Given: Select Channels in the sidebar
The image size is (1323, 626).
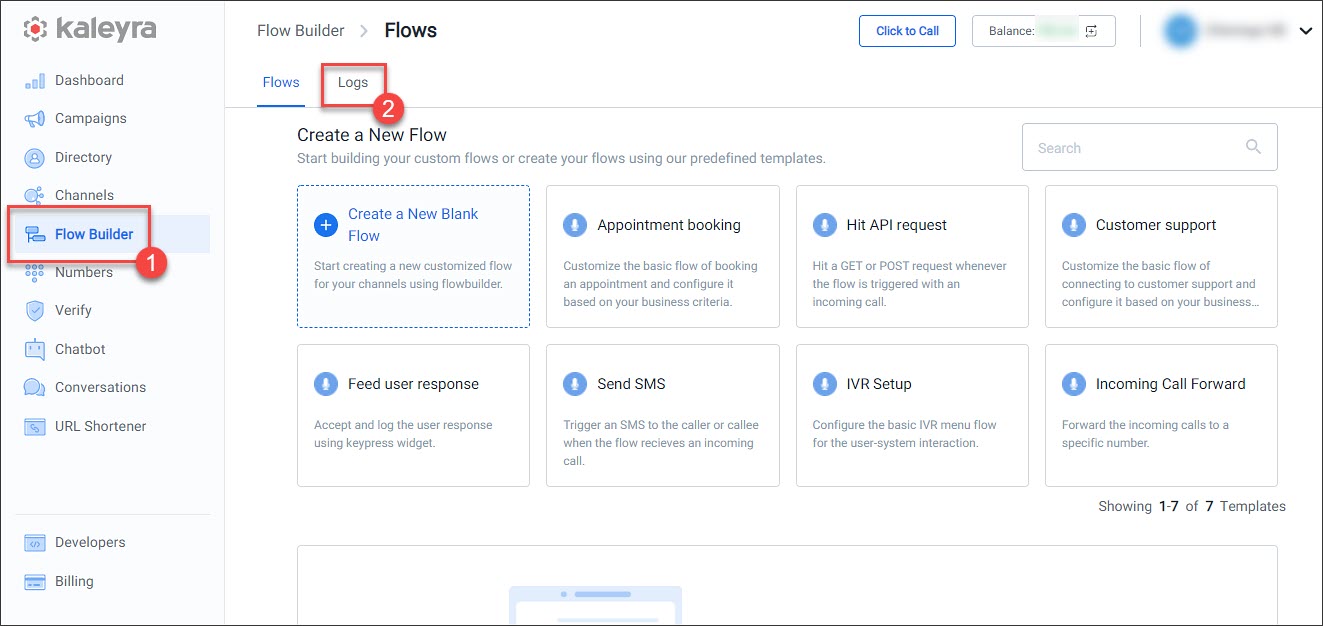Looking at the screenshot, I should click(x=84, y=195).
